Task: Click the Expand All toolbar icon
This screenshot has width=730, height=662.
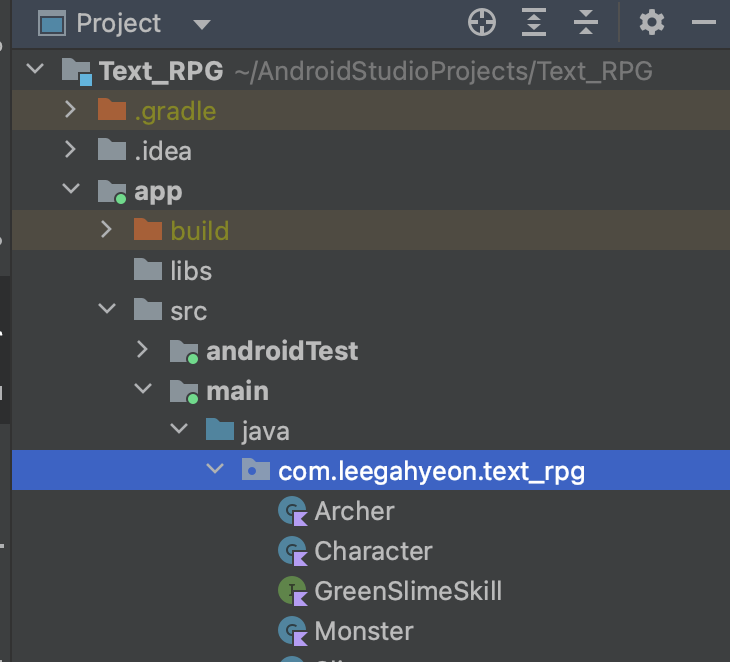Action: pyautogui.click(x=534, y=22)
